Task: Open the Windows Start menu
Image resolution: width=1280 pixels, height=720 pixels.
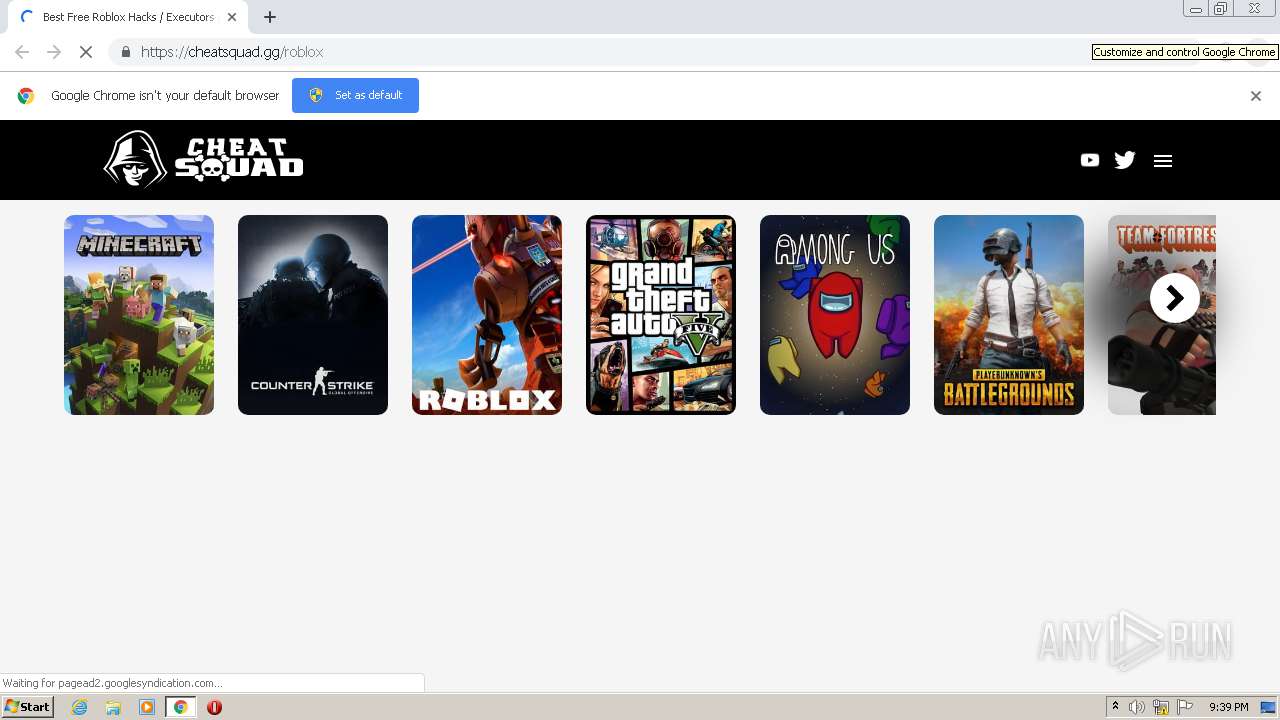Action: [27, 707]
